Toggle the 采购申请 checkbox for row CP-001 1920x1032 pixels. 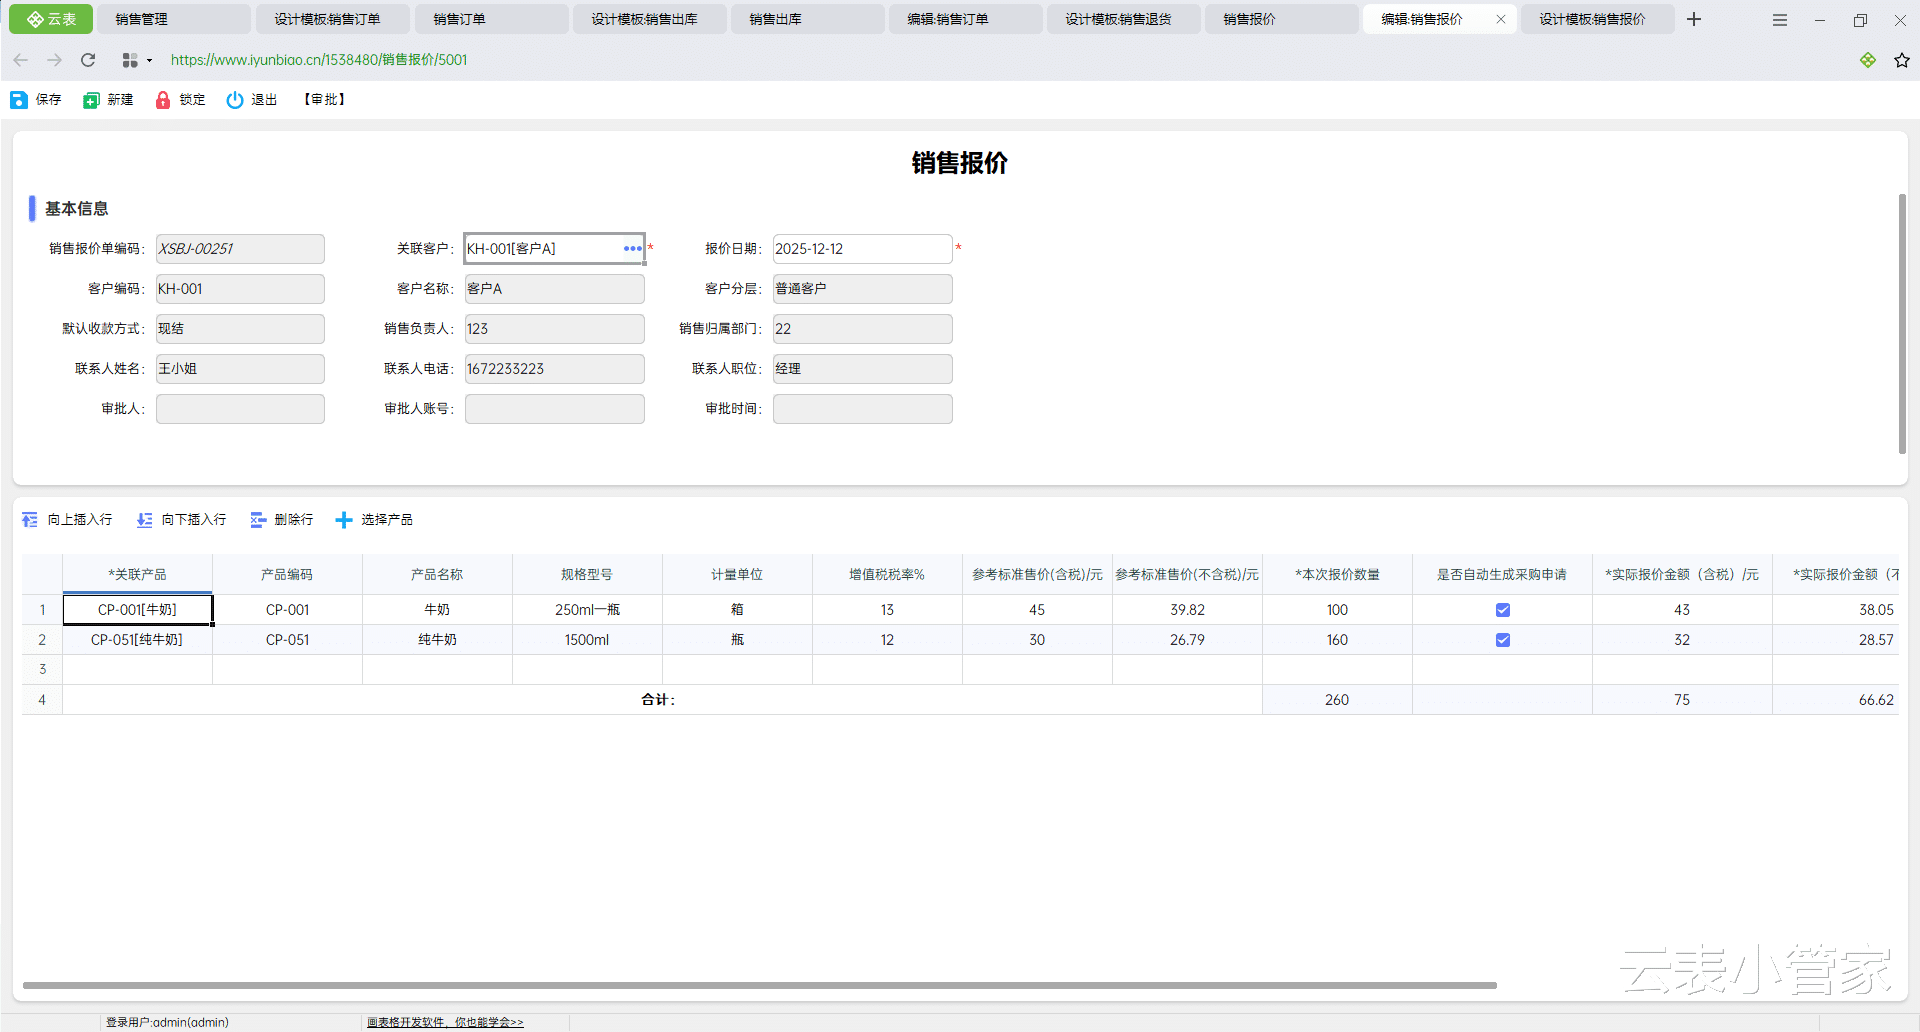click(x=1502, y=610)
